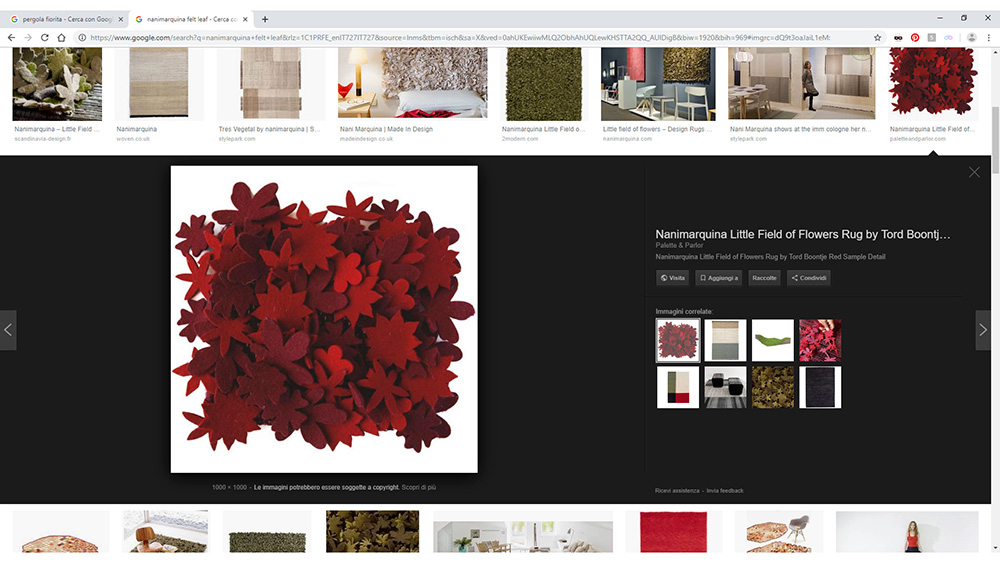Image resolution: width=1000 pixels, height=563 pixels.
Task: Bookmark this page with the star icon
Action: point(878,38)
